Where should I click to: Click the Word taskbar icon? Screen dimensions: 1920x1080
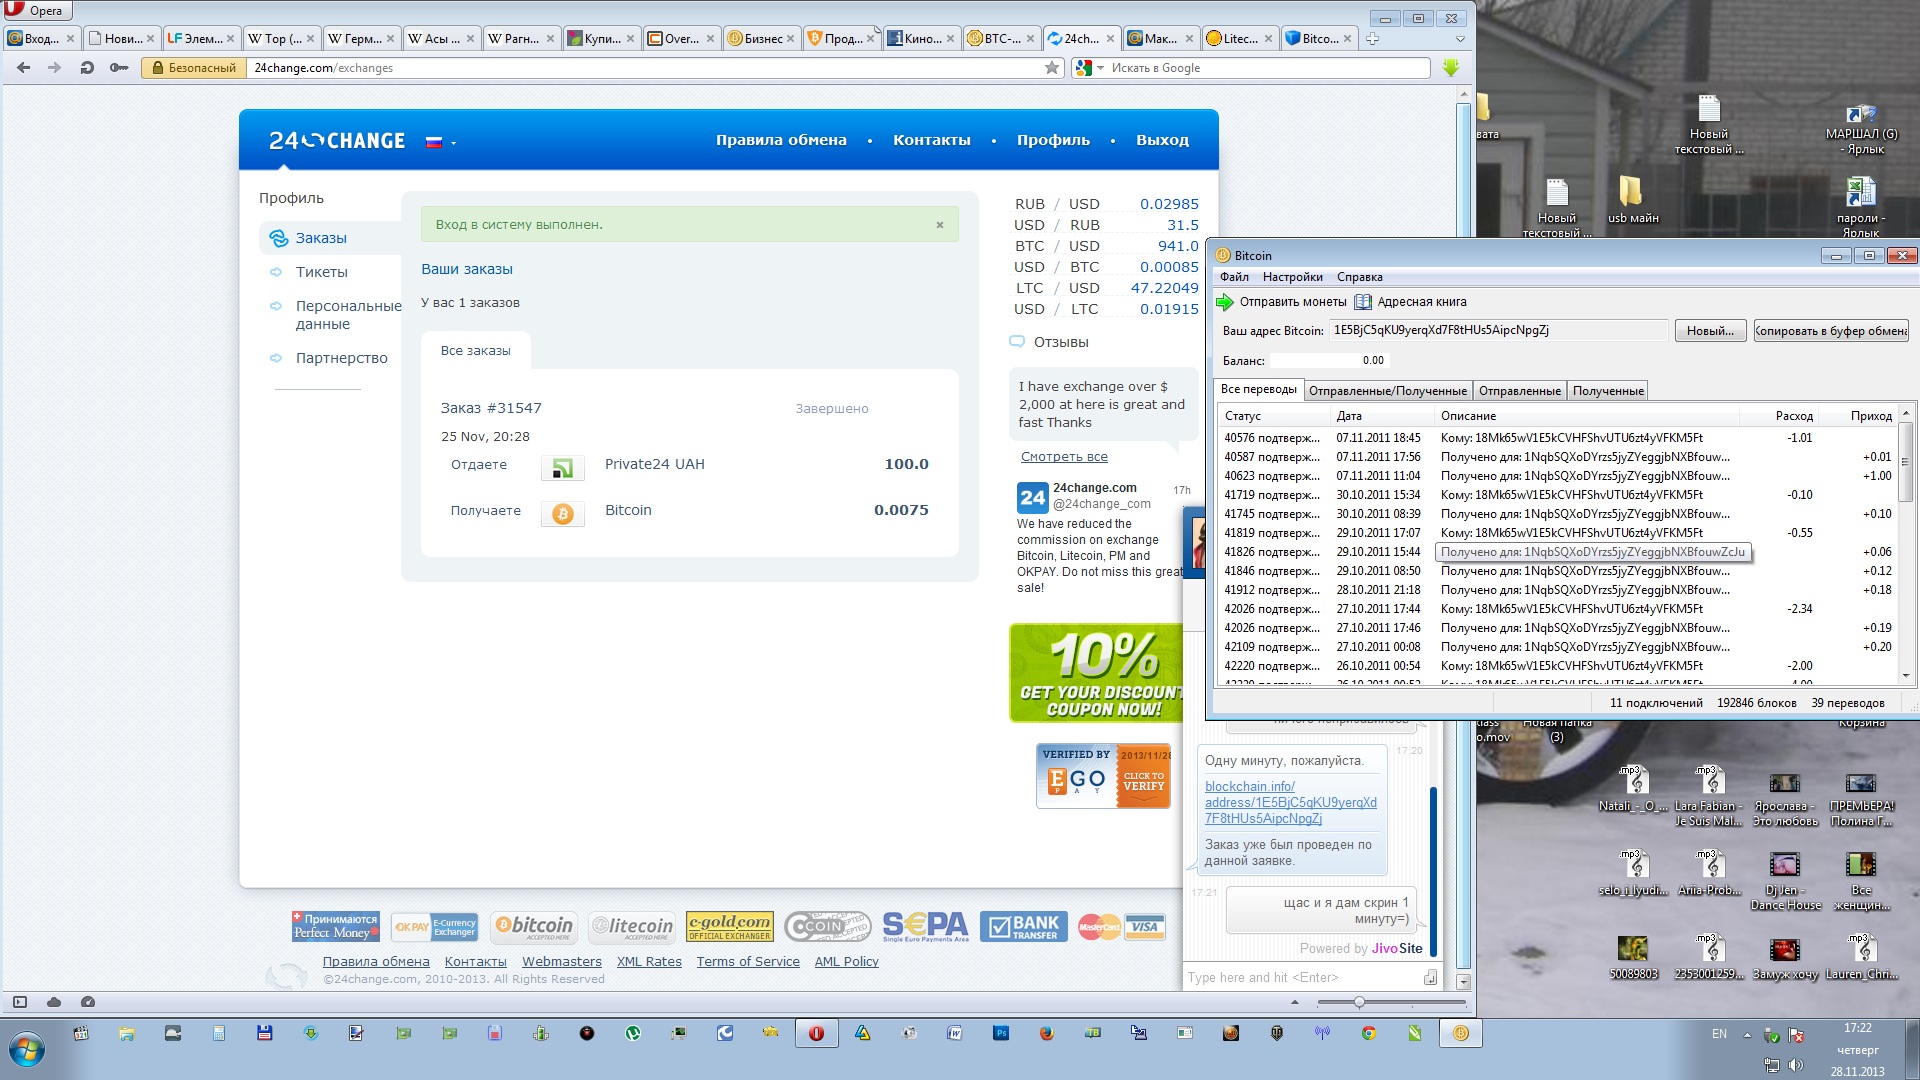point(955,1034)
